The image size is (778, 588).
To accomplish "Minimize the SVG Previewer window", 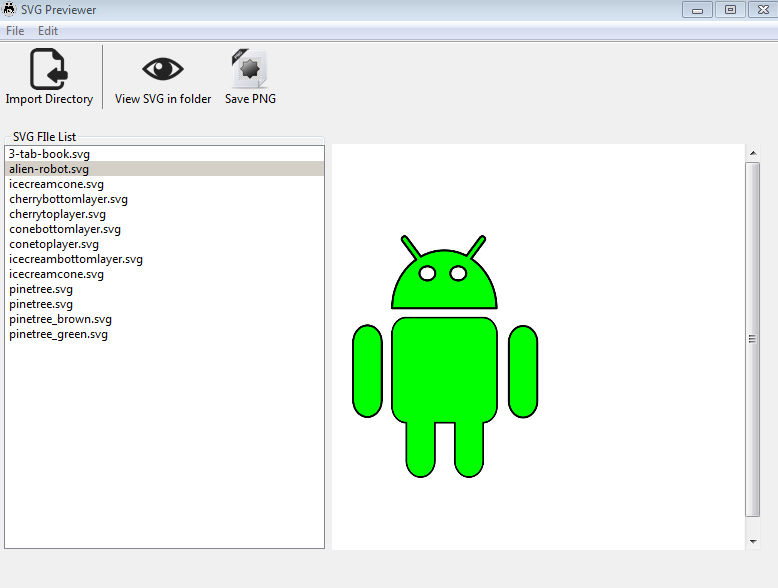I will (x=697, y=9).
